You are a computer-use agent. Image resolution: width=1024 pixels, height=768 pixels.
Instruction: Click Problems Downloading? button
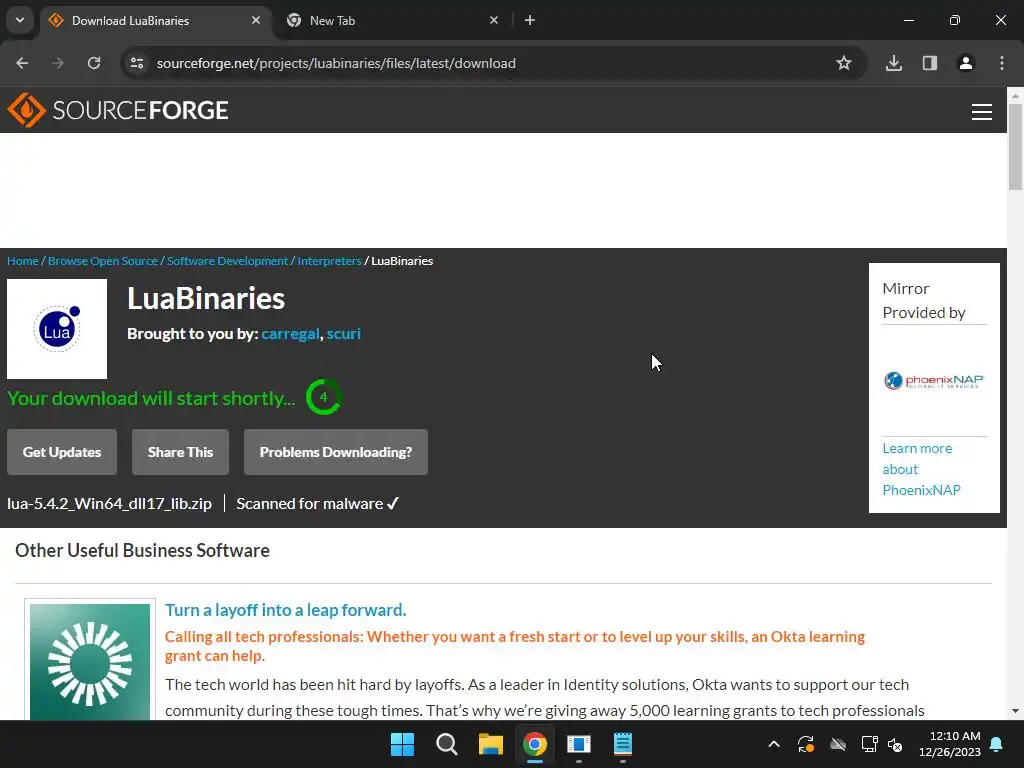point(336,452)
